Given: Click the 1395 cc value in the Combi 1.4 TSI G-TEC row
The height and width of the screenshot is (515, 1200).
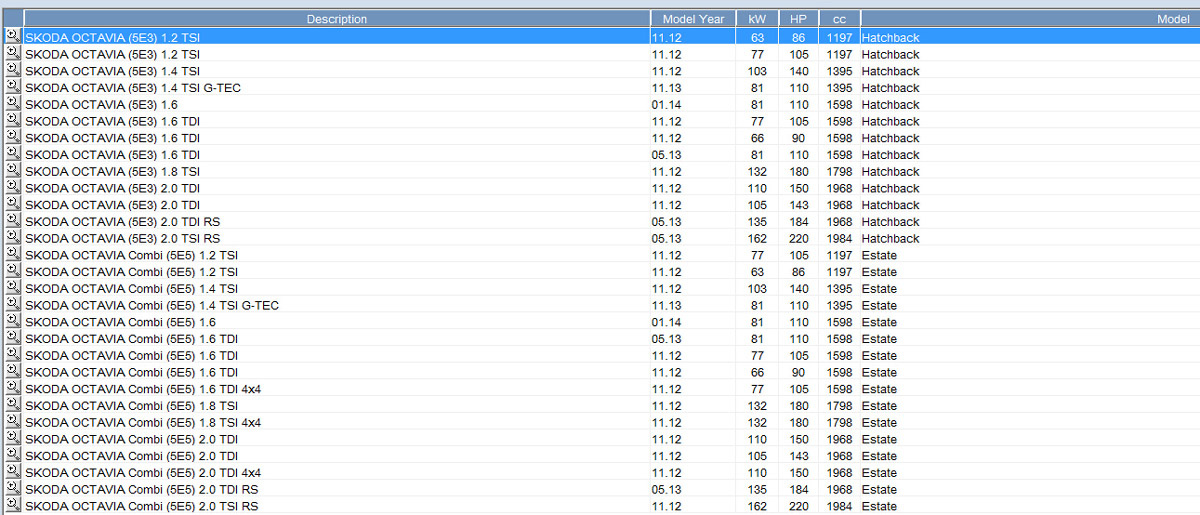Looking at the screenshot, I should click(x=840, y=305).
